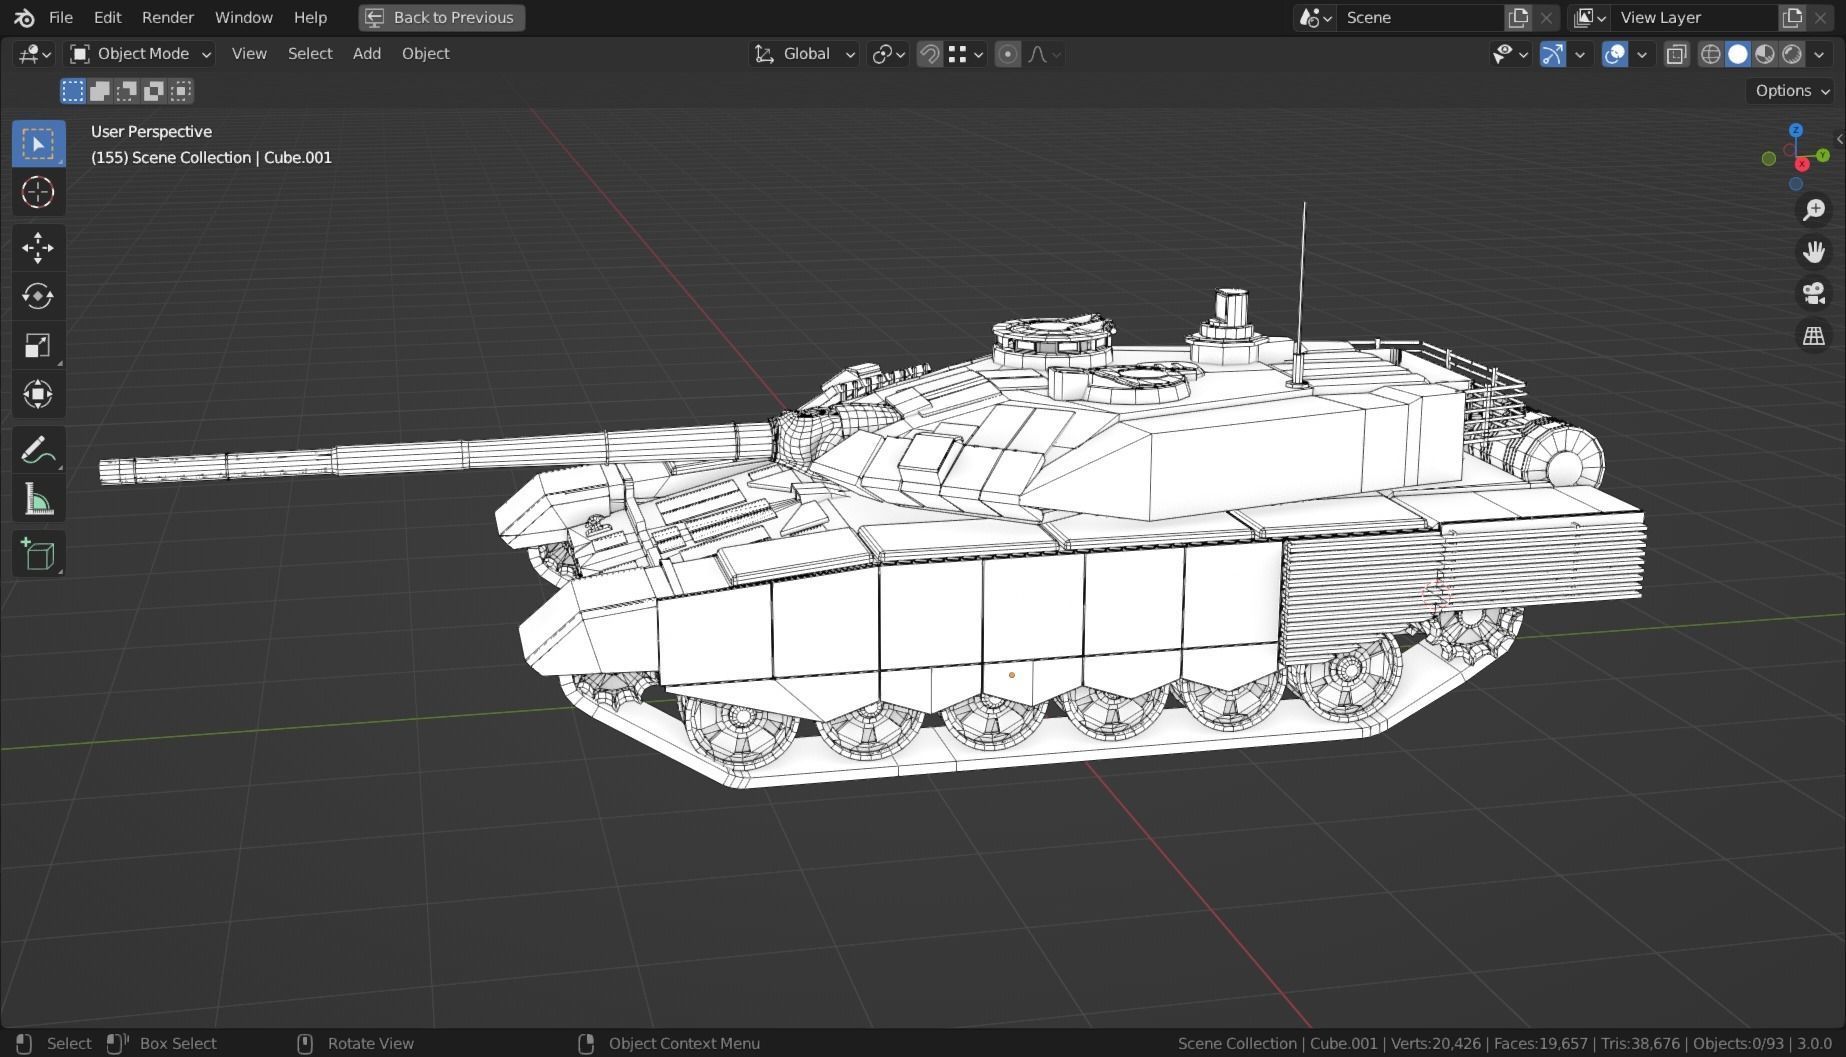The width and height of the screenshot is (1846, 1057).
Task: Select the Rotate tool
Action: 38,296
